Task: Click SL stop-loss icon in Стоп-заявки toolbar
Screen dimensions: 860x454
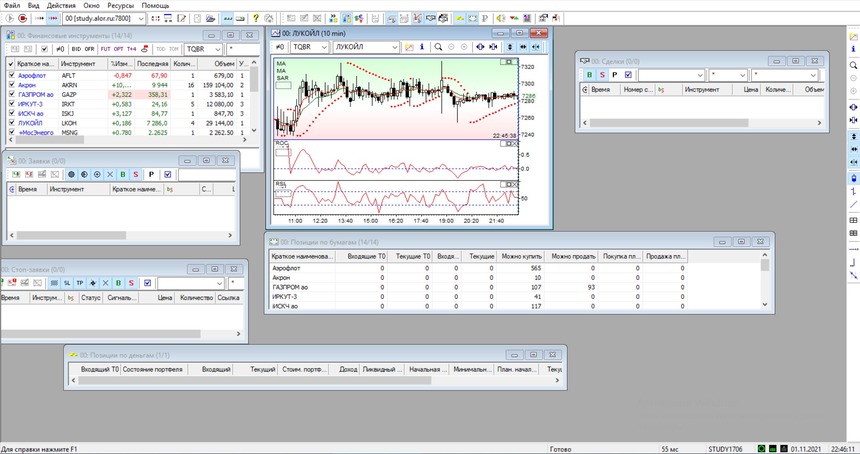Action: [x=66, y=283]
